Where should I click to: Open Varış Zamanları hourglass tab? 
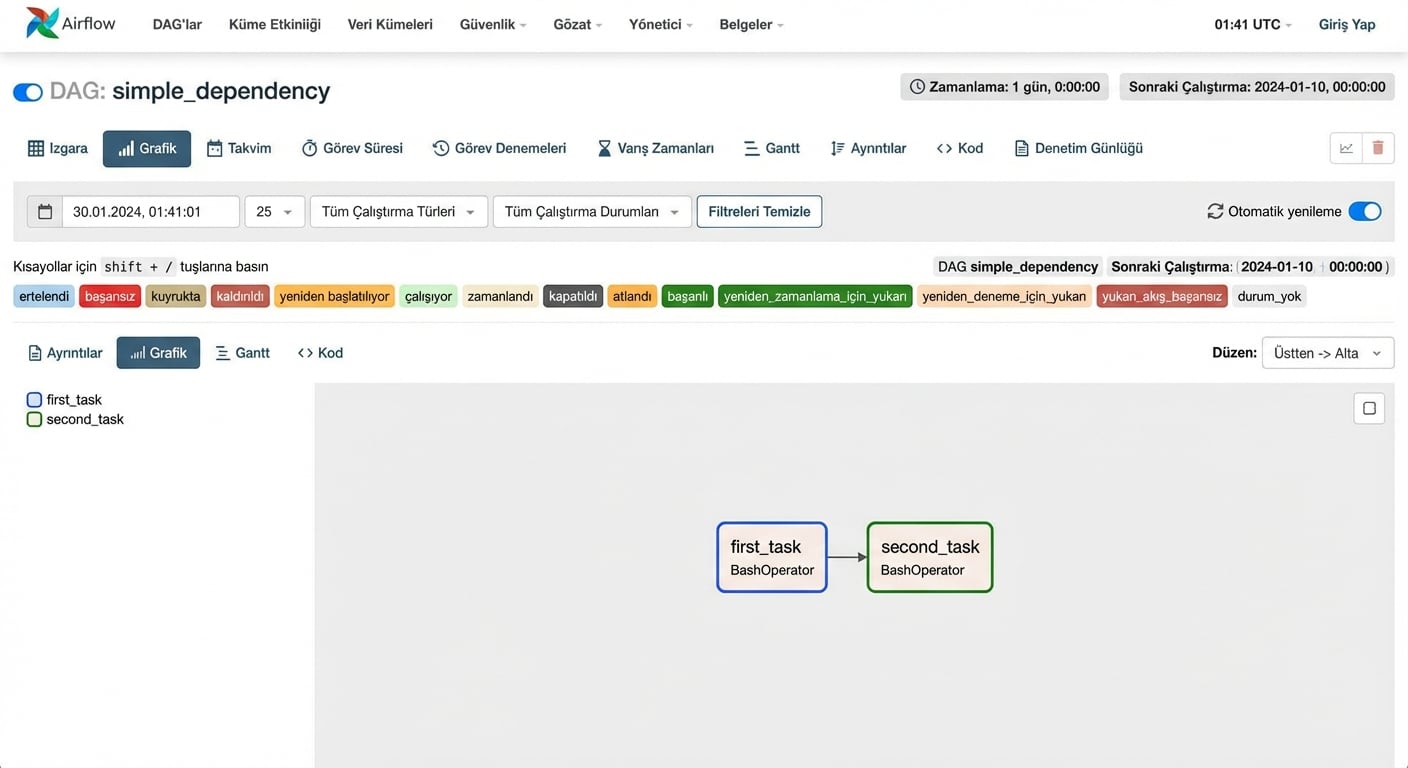click(655, 148)
